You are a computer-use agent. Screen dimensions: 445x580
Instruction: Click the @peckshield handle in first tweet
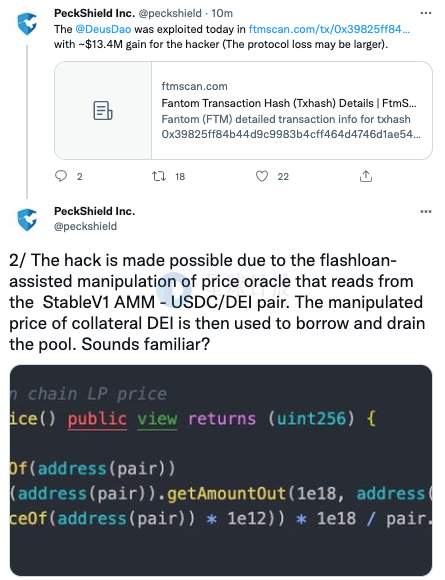pyautogui.click(x=170, y=13)
